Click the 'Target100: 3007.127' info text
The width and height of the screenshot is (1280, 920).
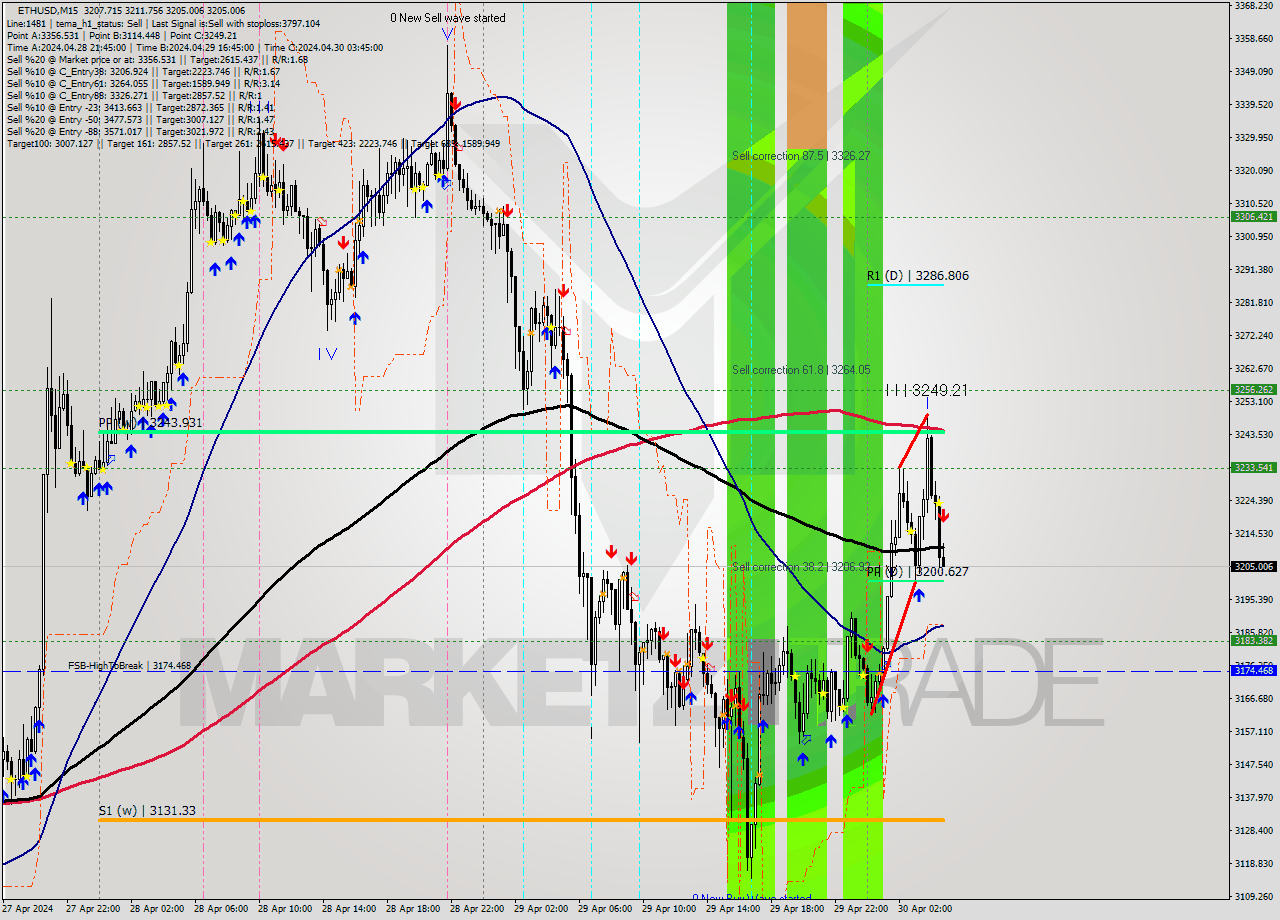[50, 144]
